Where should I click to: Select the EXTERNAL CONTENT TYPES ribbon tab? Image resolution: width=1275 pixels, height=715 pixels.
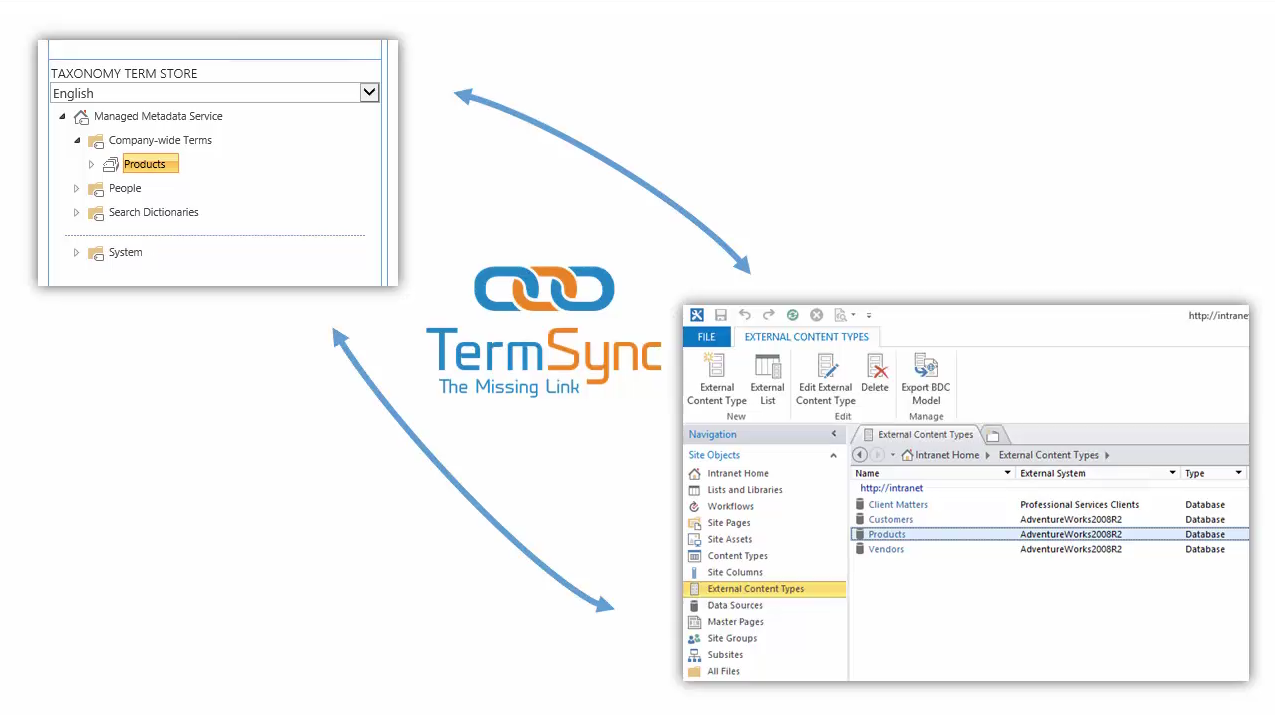807,337
